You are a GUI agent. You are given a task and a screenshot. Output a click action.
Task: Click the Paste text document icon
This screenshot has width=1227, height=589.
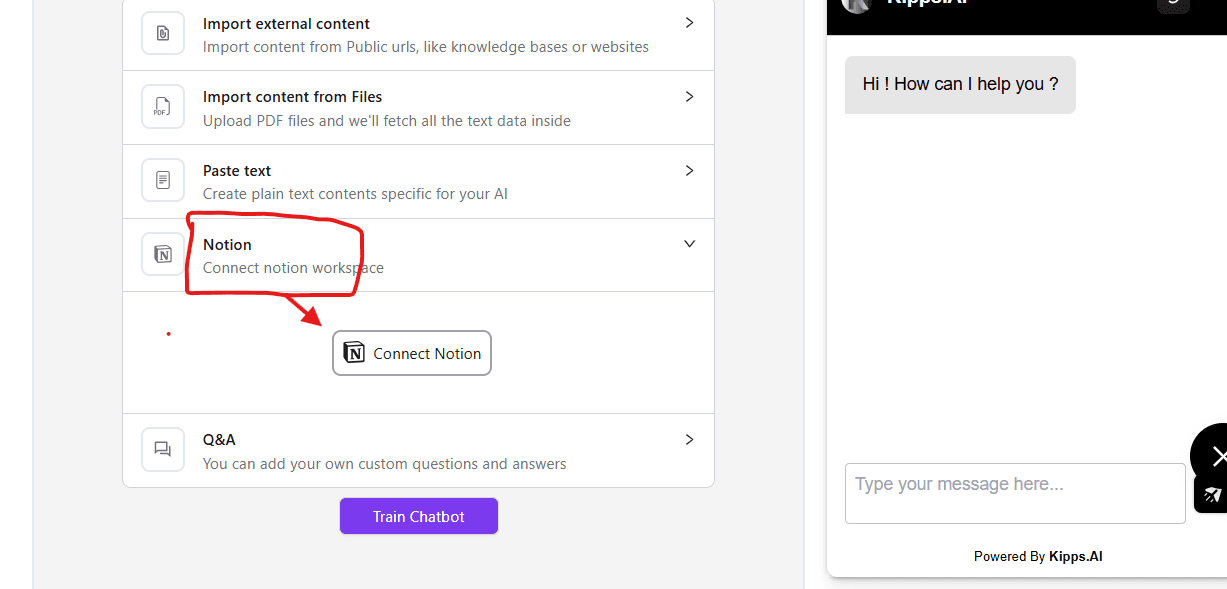click(163, 180)
